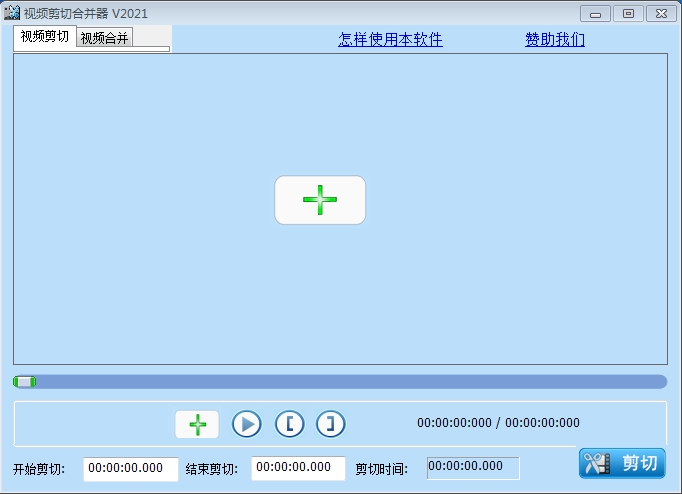Viewport: 682px width, 494px height.
Task: Click the app icon in the title bar
Action: point(12,13)
